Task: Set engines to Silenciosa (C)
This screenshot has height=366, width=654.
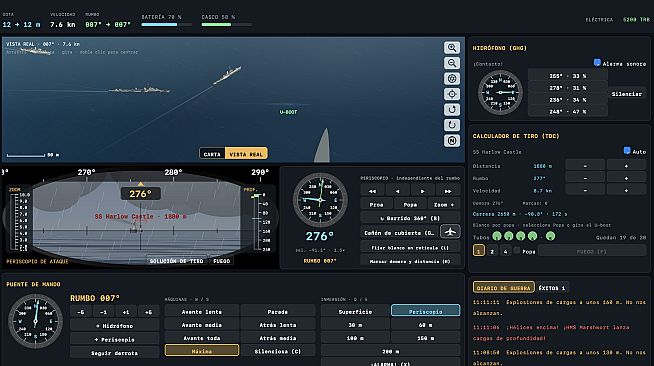Action: [x=278, y=351]
